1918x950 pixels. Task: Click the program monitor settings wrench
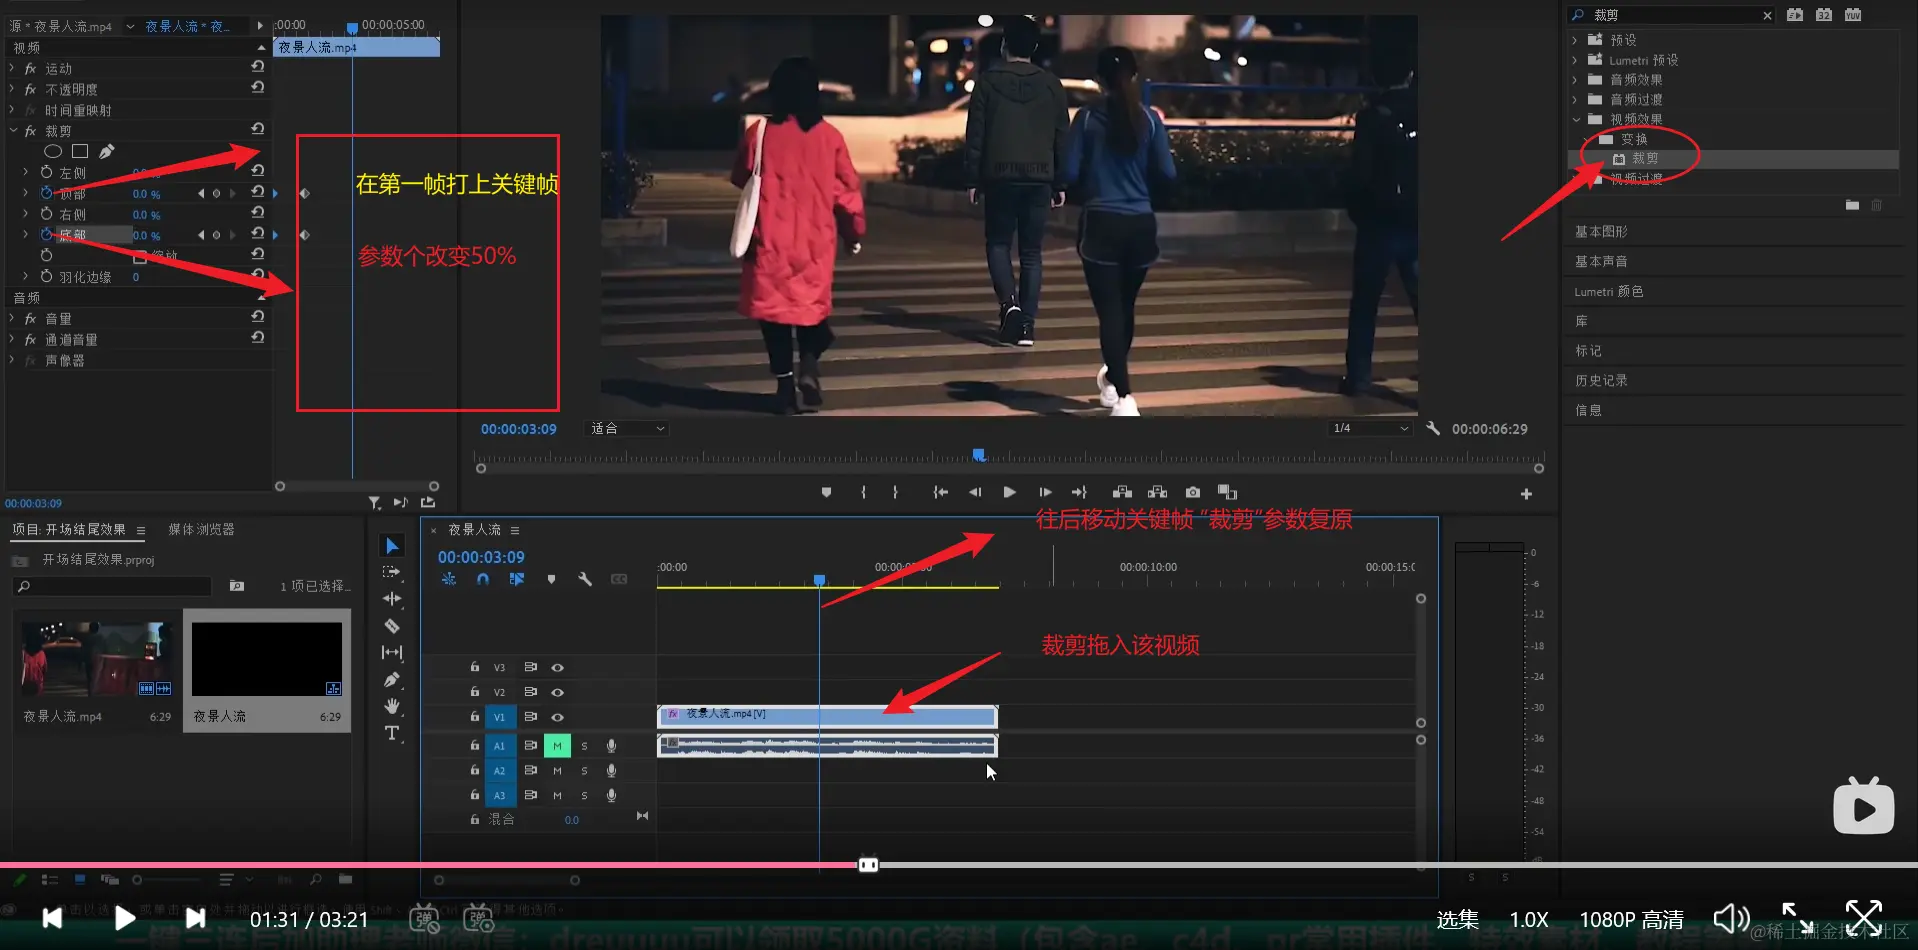coord(1433,428)
